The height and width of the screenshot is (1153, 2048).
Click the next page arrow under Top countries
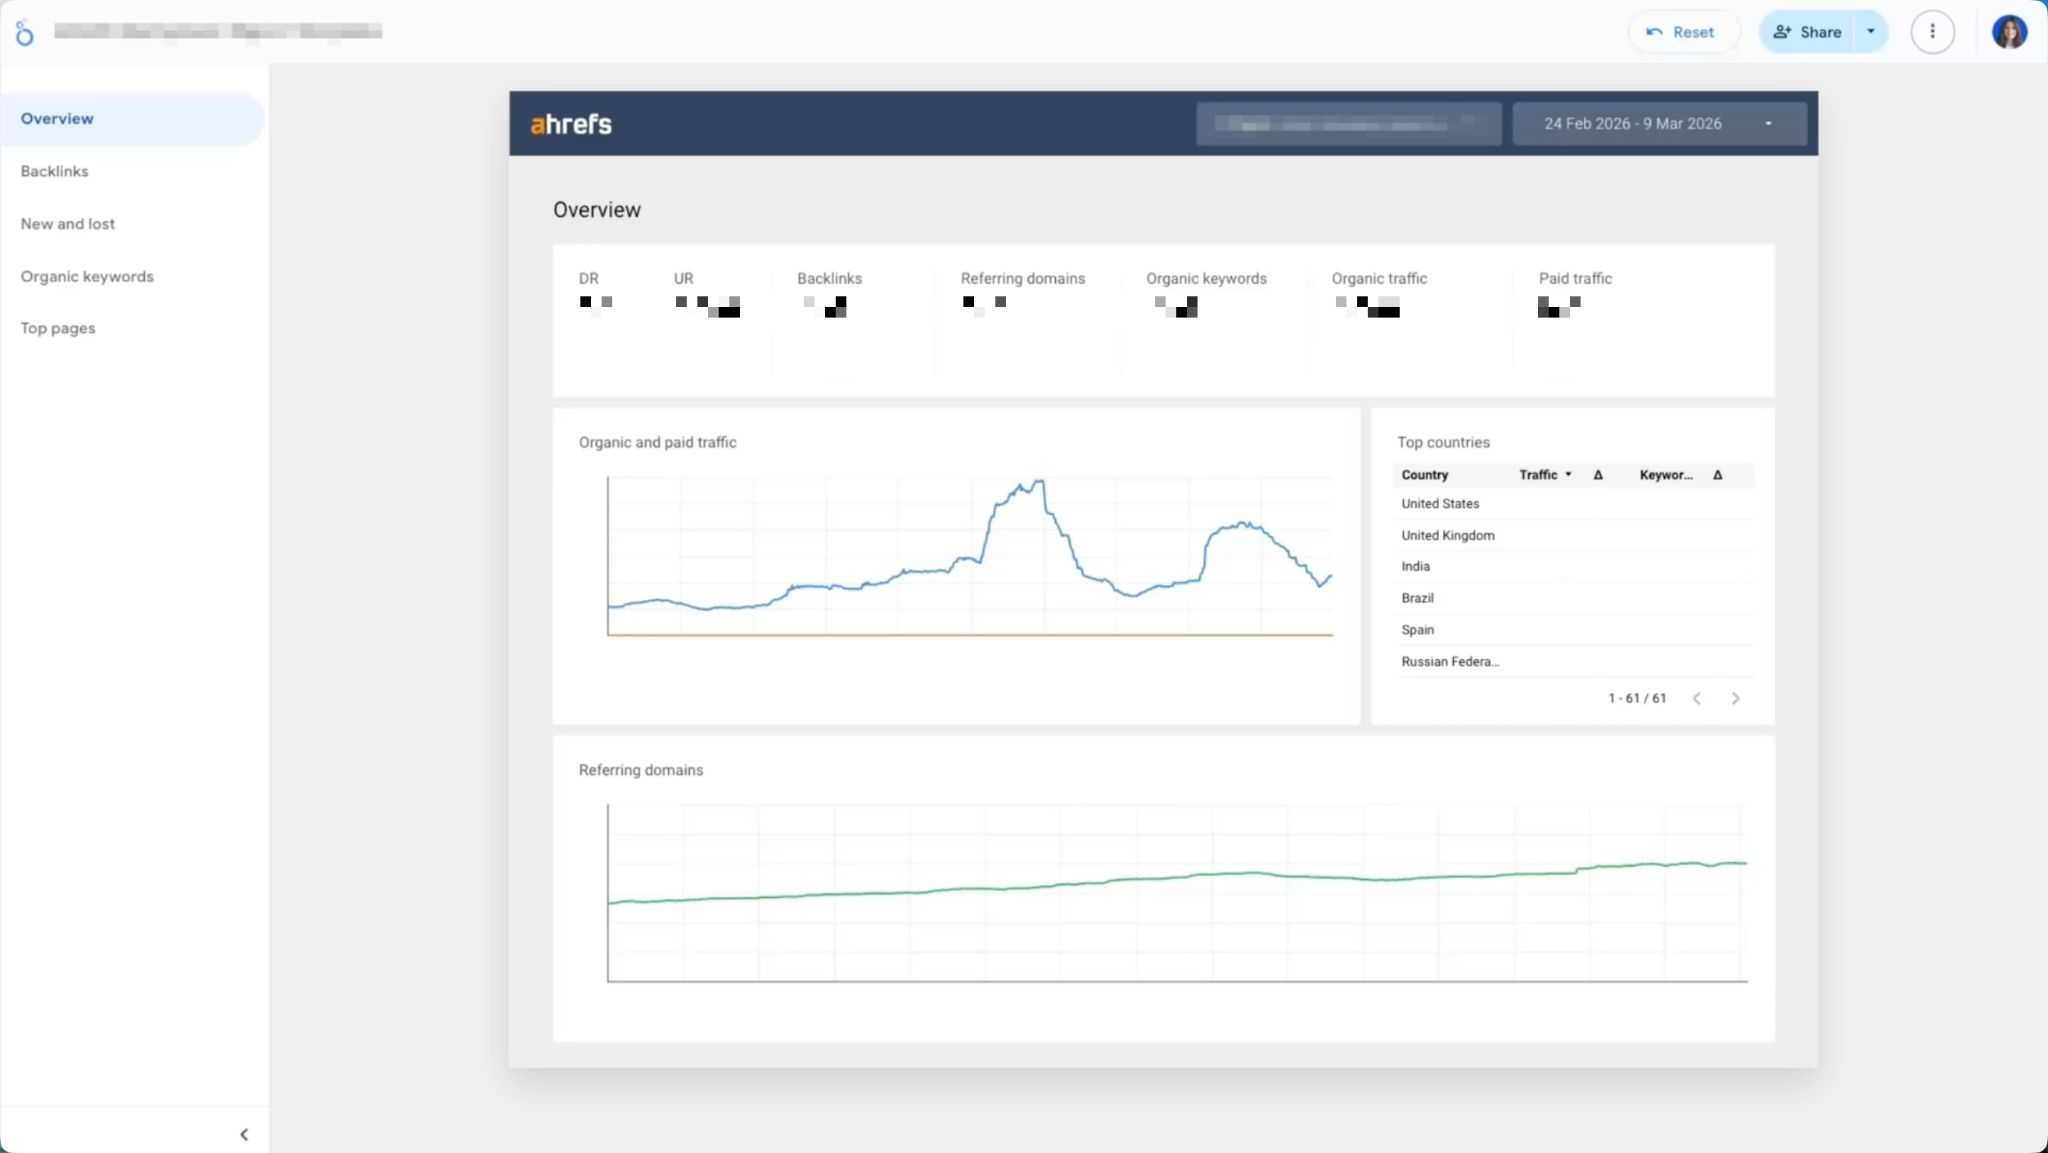[x=1735, y=698]
